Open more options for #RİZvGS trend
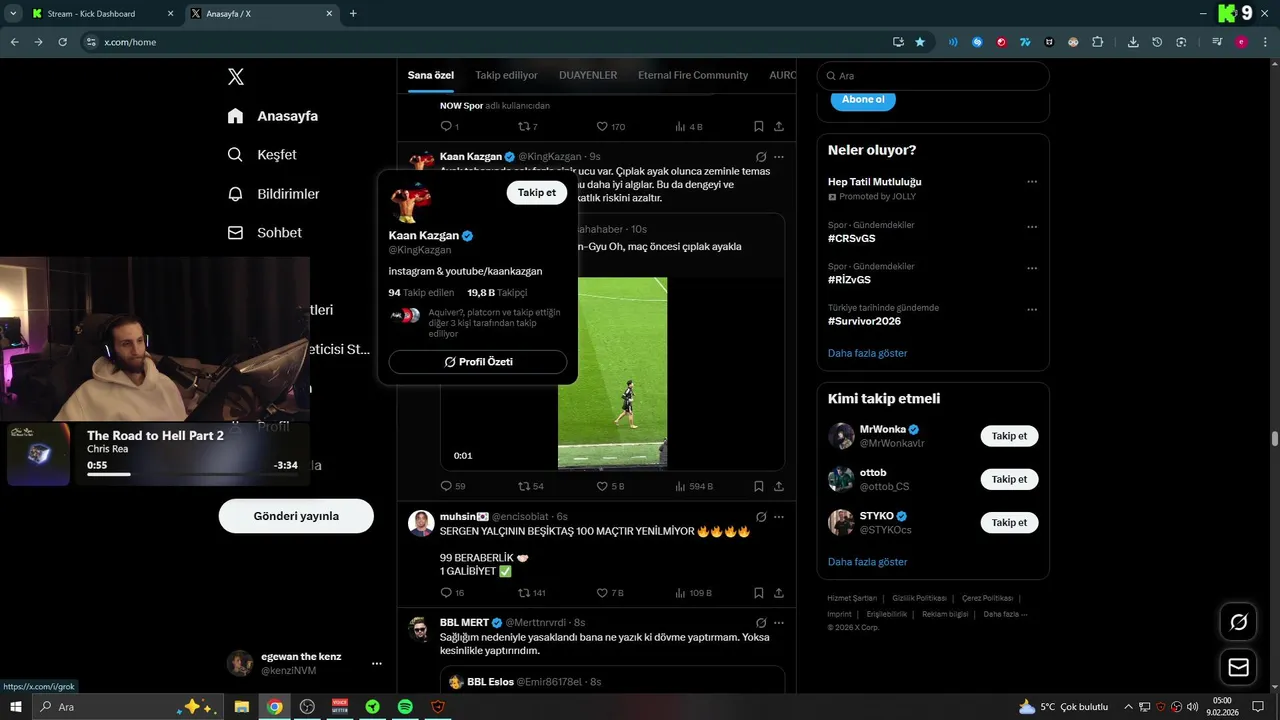 coord(1032,268)
